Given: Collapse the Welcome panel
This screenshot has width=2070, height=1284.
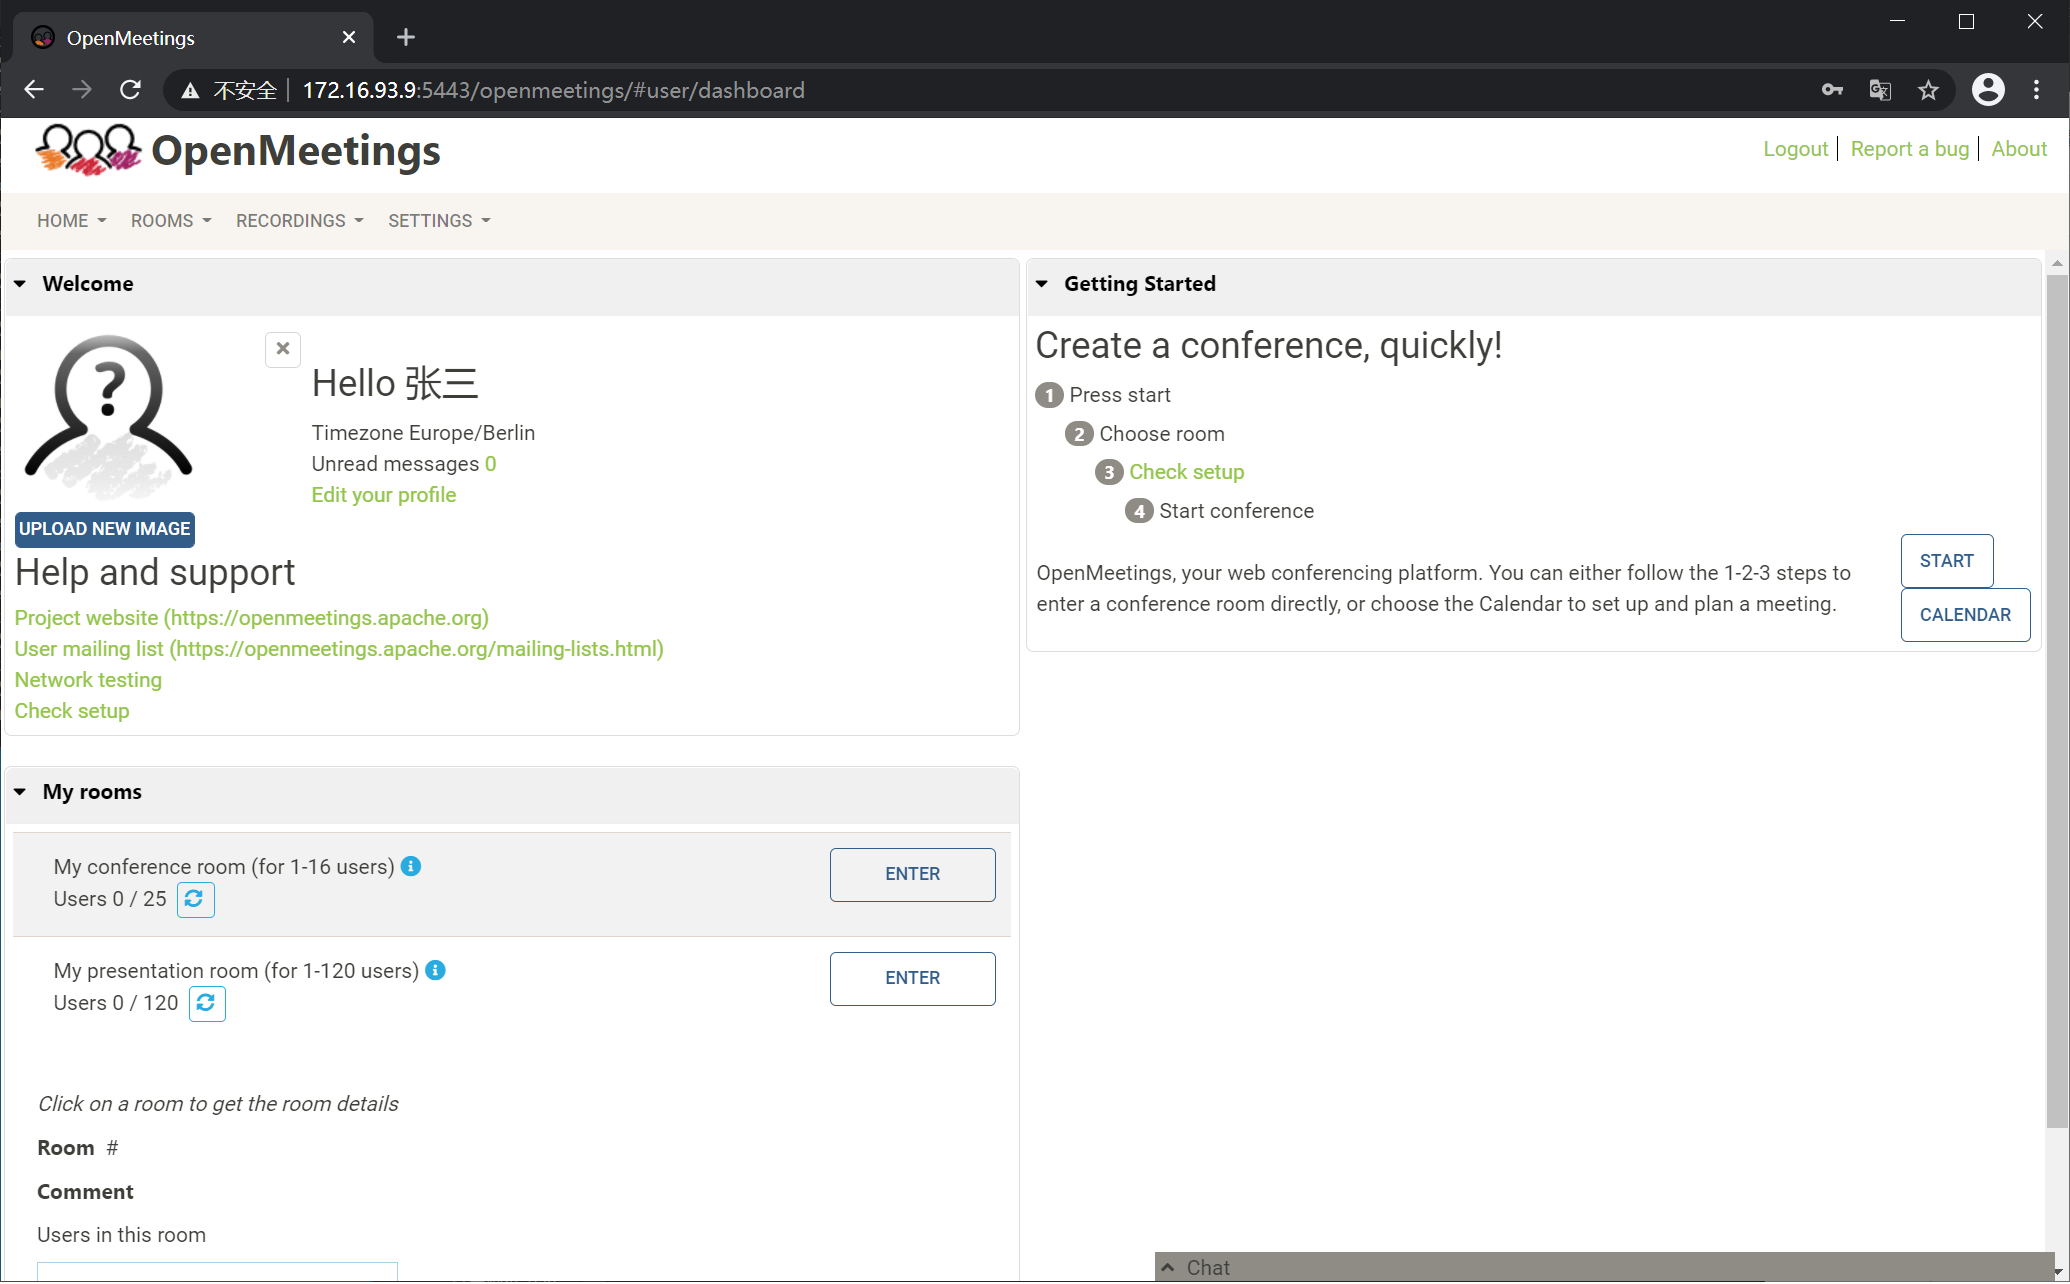Looking at the screenshot, I should coord(20,284).
